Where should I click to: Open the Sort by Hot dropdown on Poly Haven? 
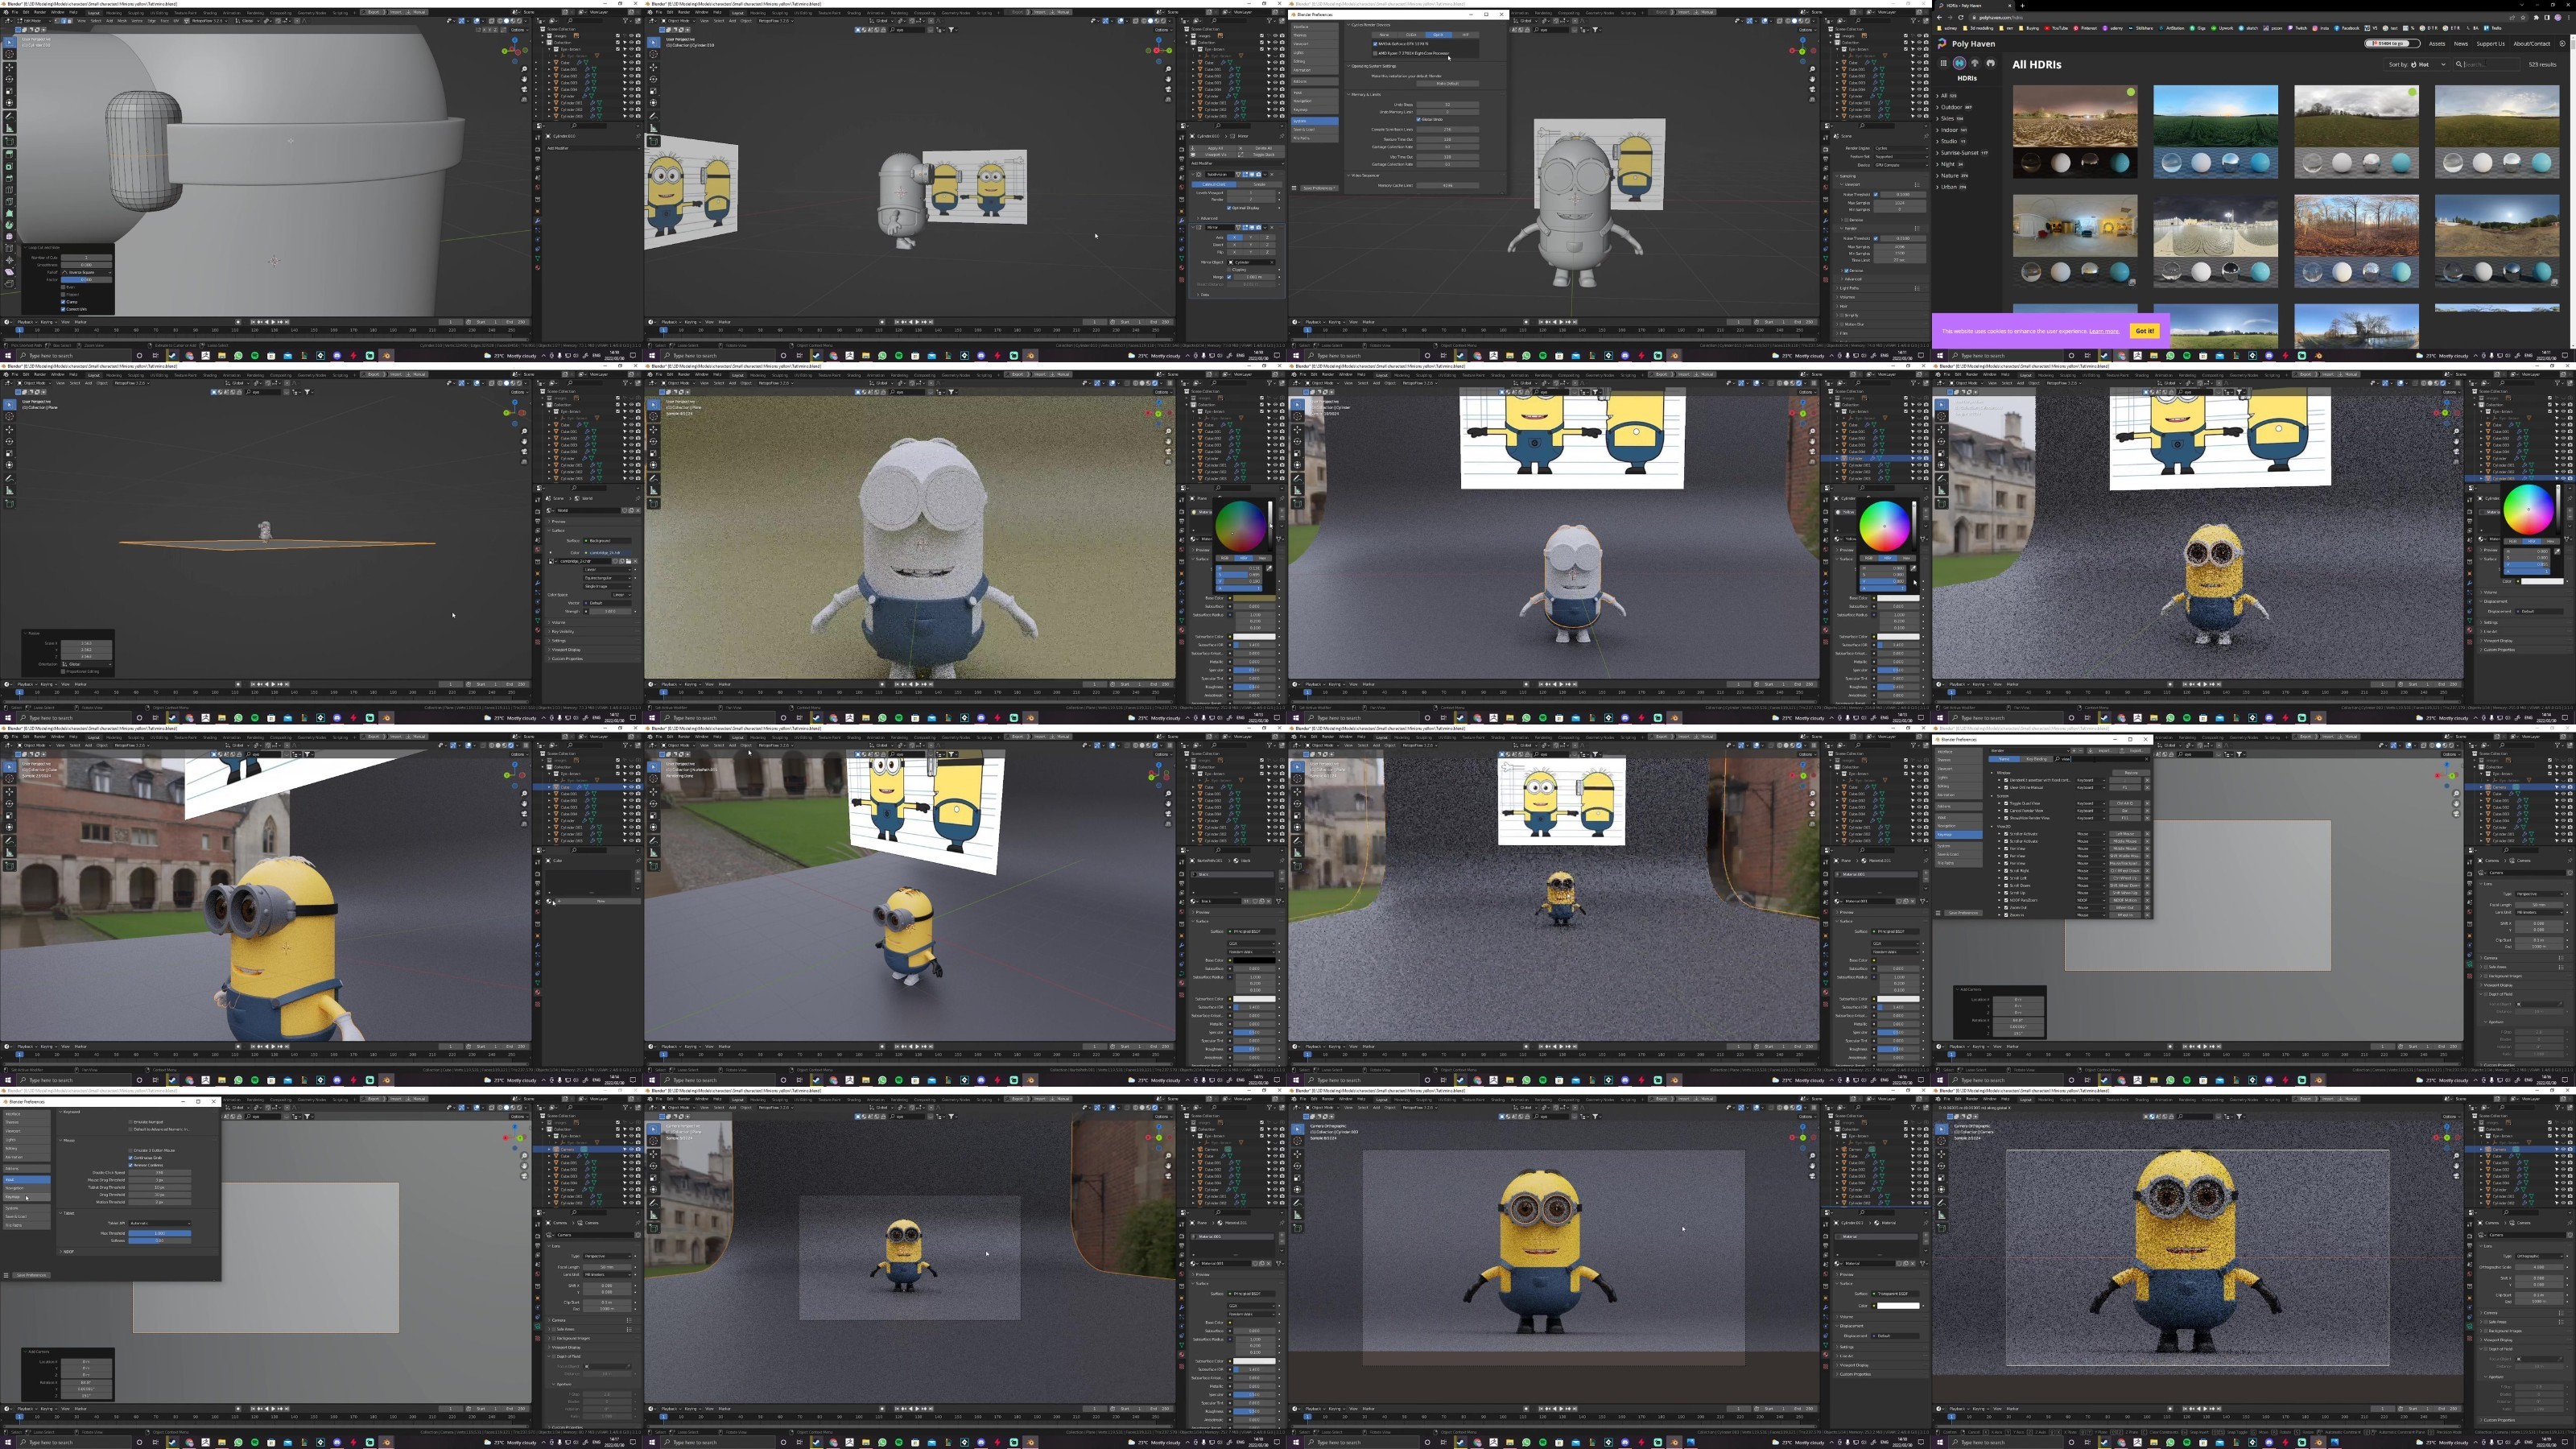click(2417, 64)
